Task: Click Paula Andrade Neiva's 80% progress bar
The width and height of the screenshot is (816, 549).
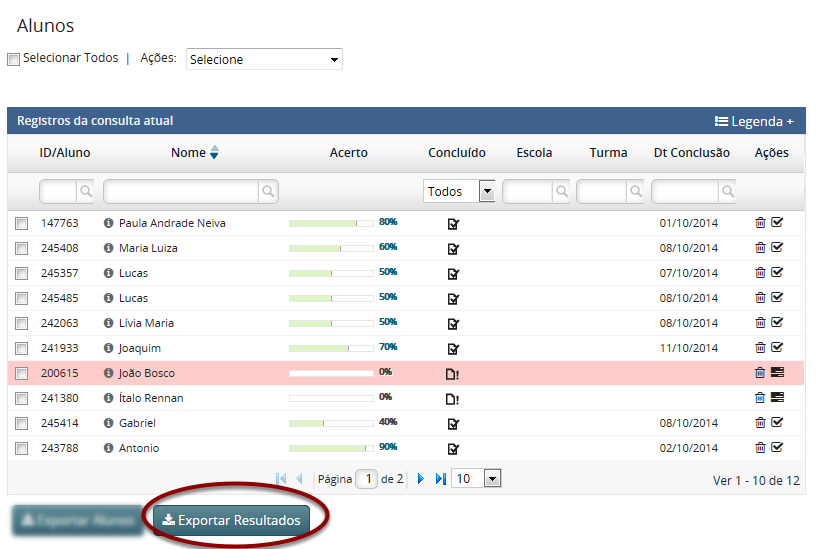Action: click(331, 223)
